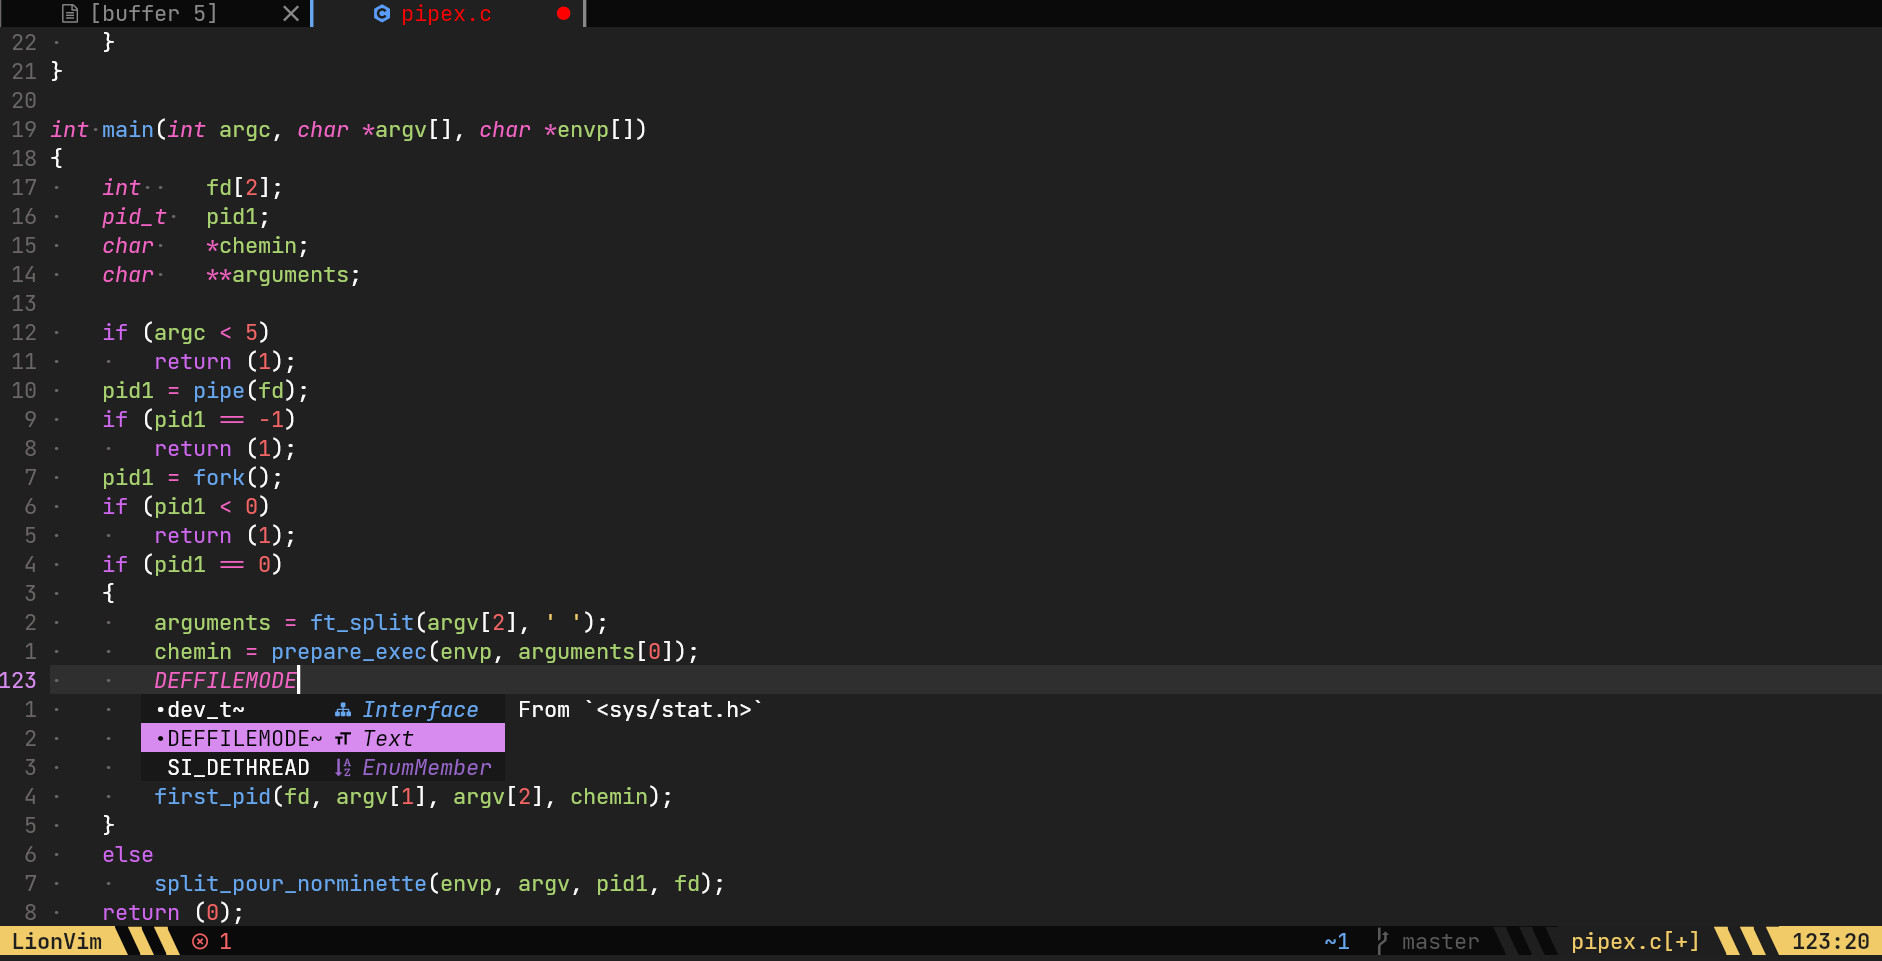Click the error count icon in the statusline
Viewport: 1882px width, 961px height.
(x=200, y=942)
